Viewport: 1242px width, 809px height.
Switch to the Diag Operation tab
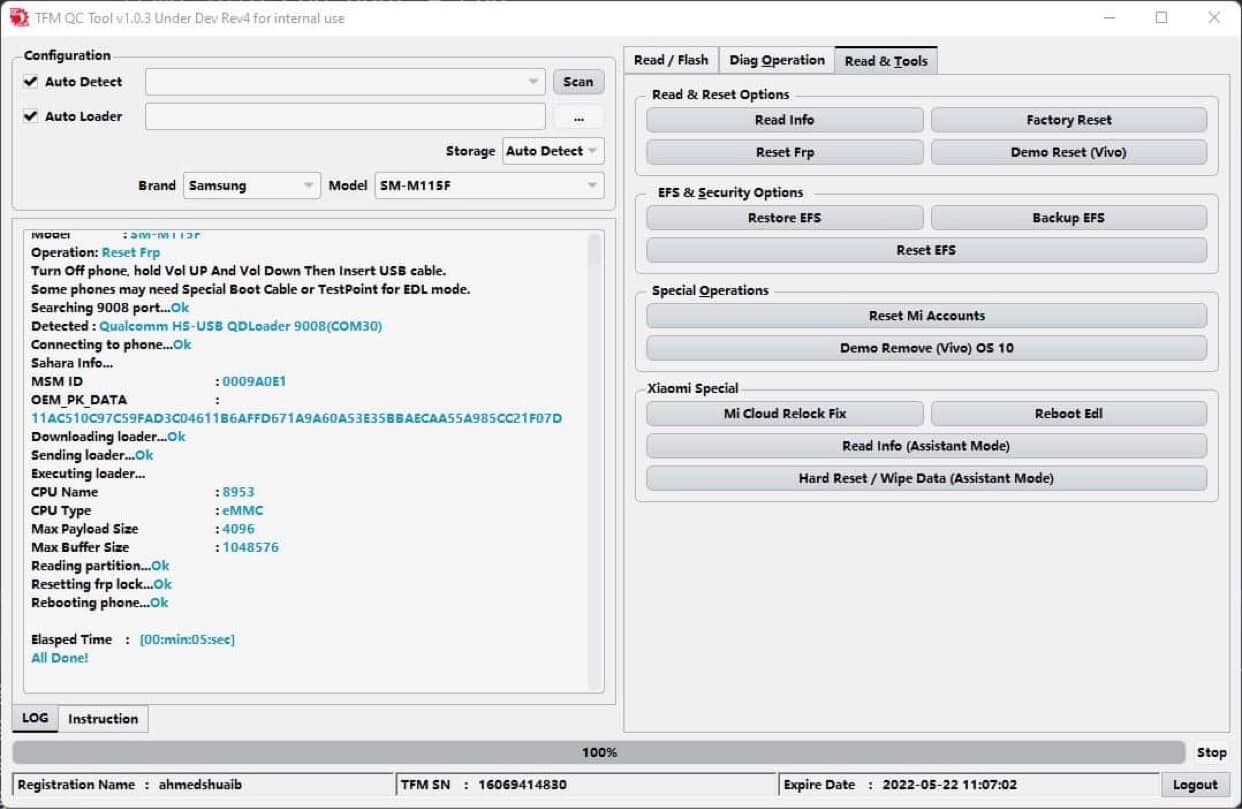click(777, 60)
